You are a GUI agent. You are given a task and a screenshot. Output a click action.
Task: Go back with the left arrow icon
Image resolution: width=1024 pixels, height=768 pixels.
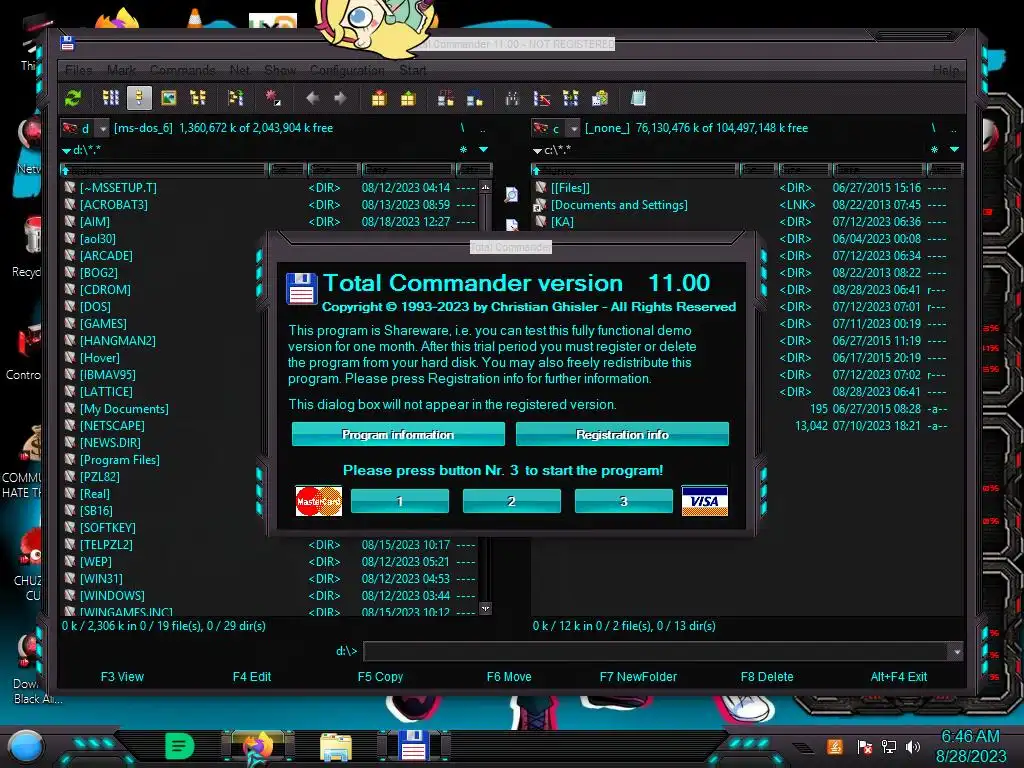pos(312,98)
